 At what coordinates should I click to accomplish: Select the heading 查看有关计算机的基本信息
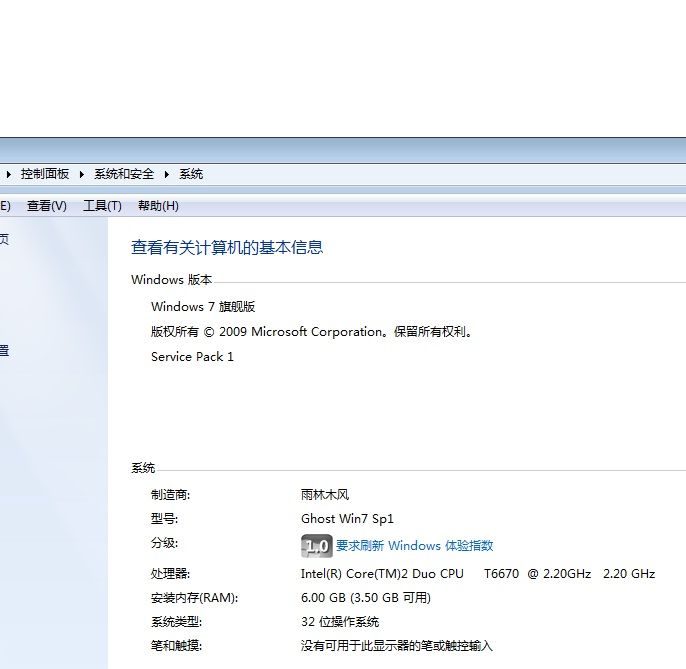pyautogui.click(x=227, y=248)
